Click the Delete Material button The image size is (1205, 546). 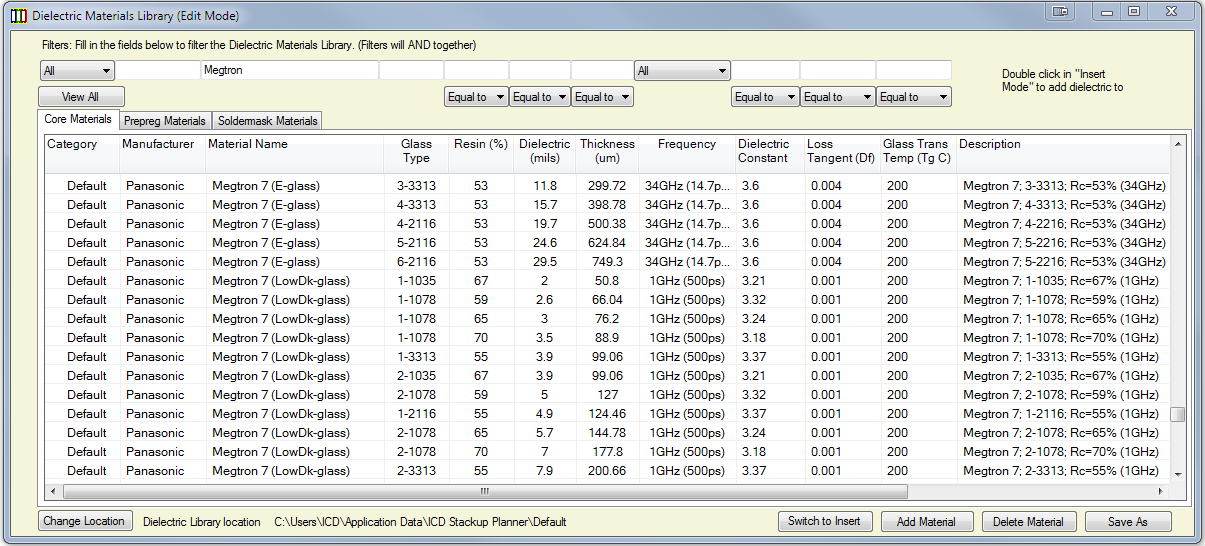point(1030,521)
